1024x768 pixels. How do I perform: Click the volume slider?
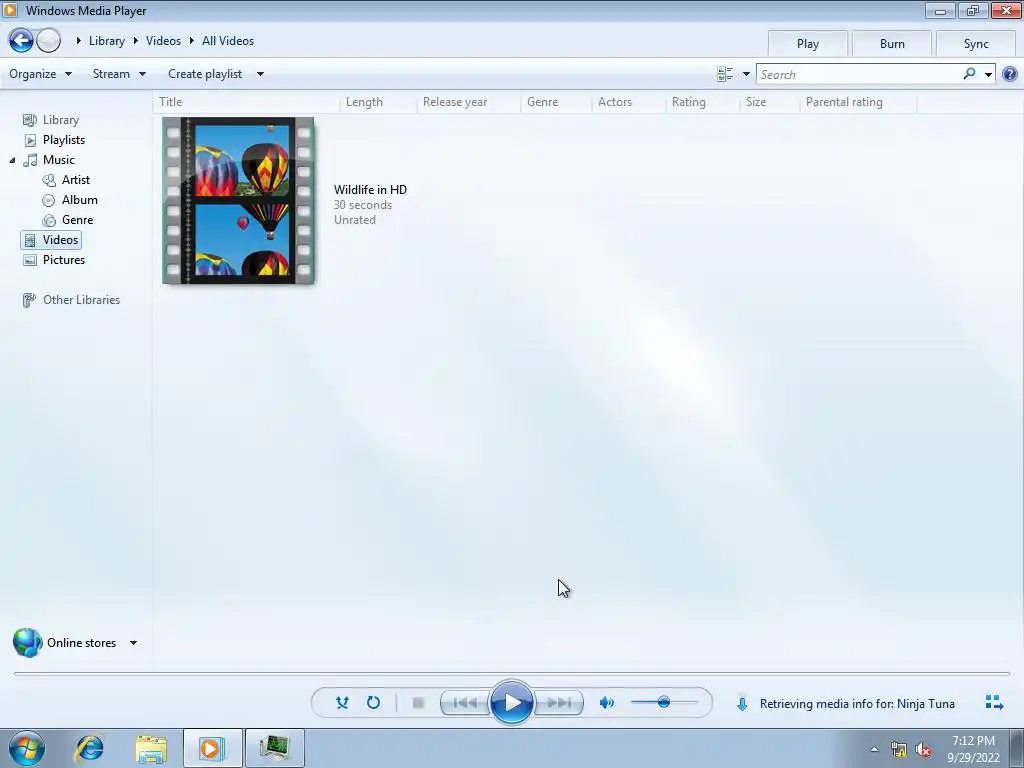pyautogui.click(x=664, y=703)
